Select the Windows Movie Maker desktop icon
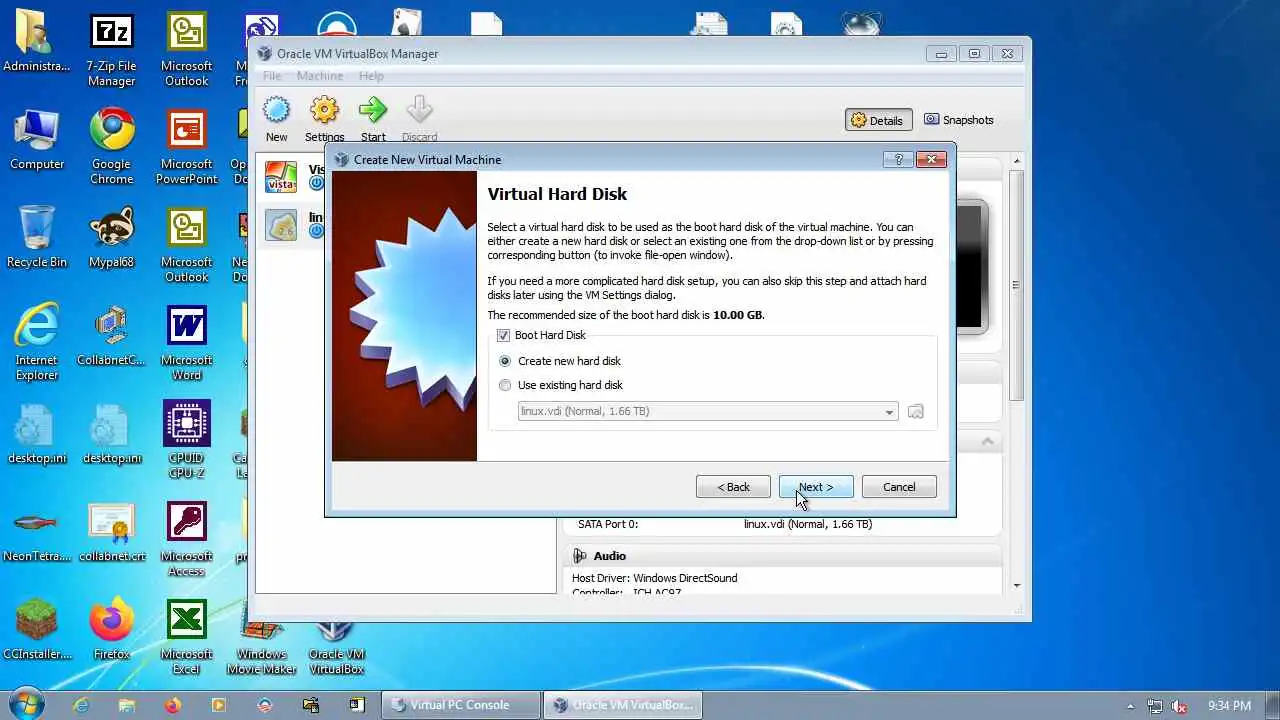Image resolution: width=1280 pixels, height=720 pixels. 261,643
